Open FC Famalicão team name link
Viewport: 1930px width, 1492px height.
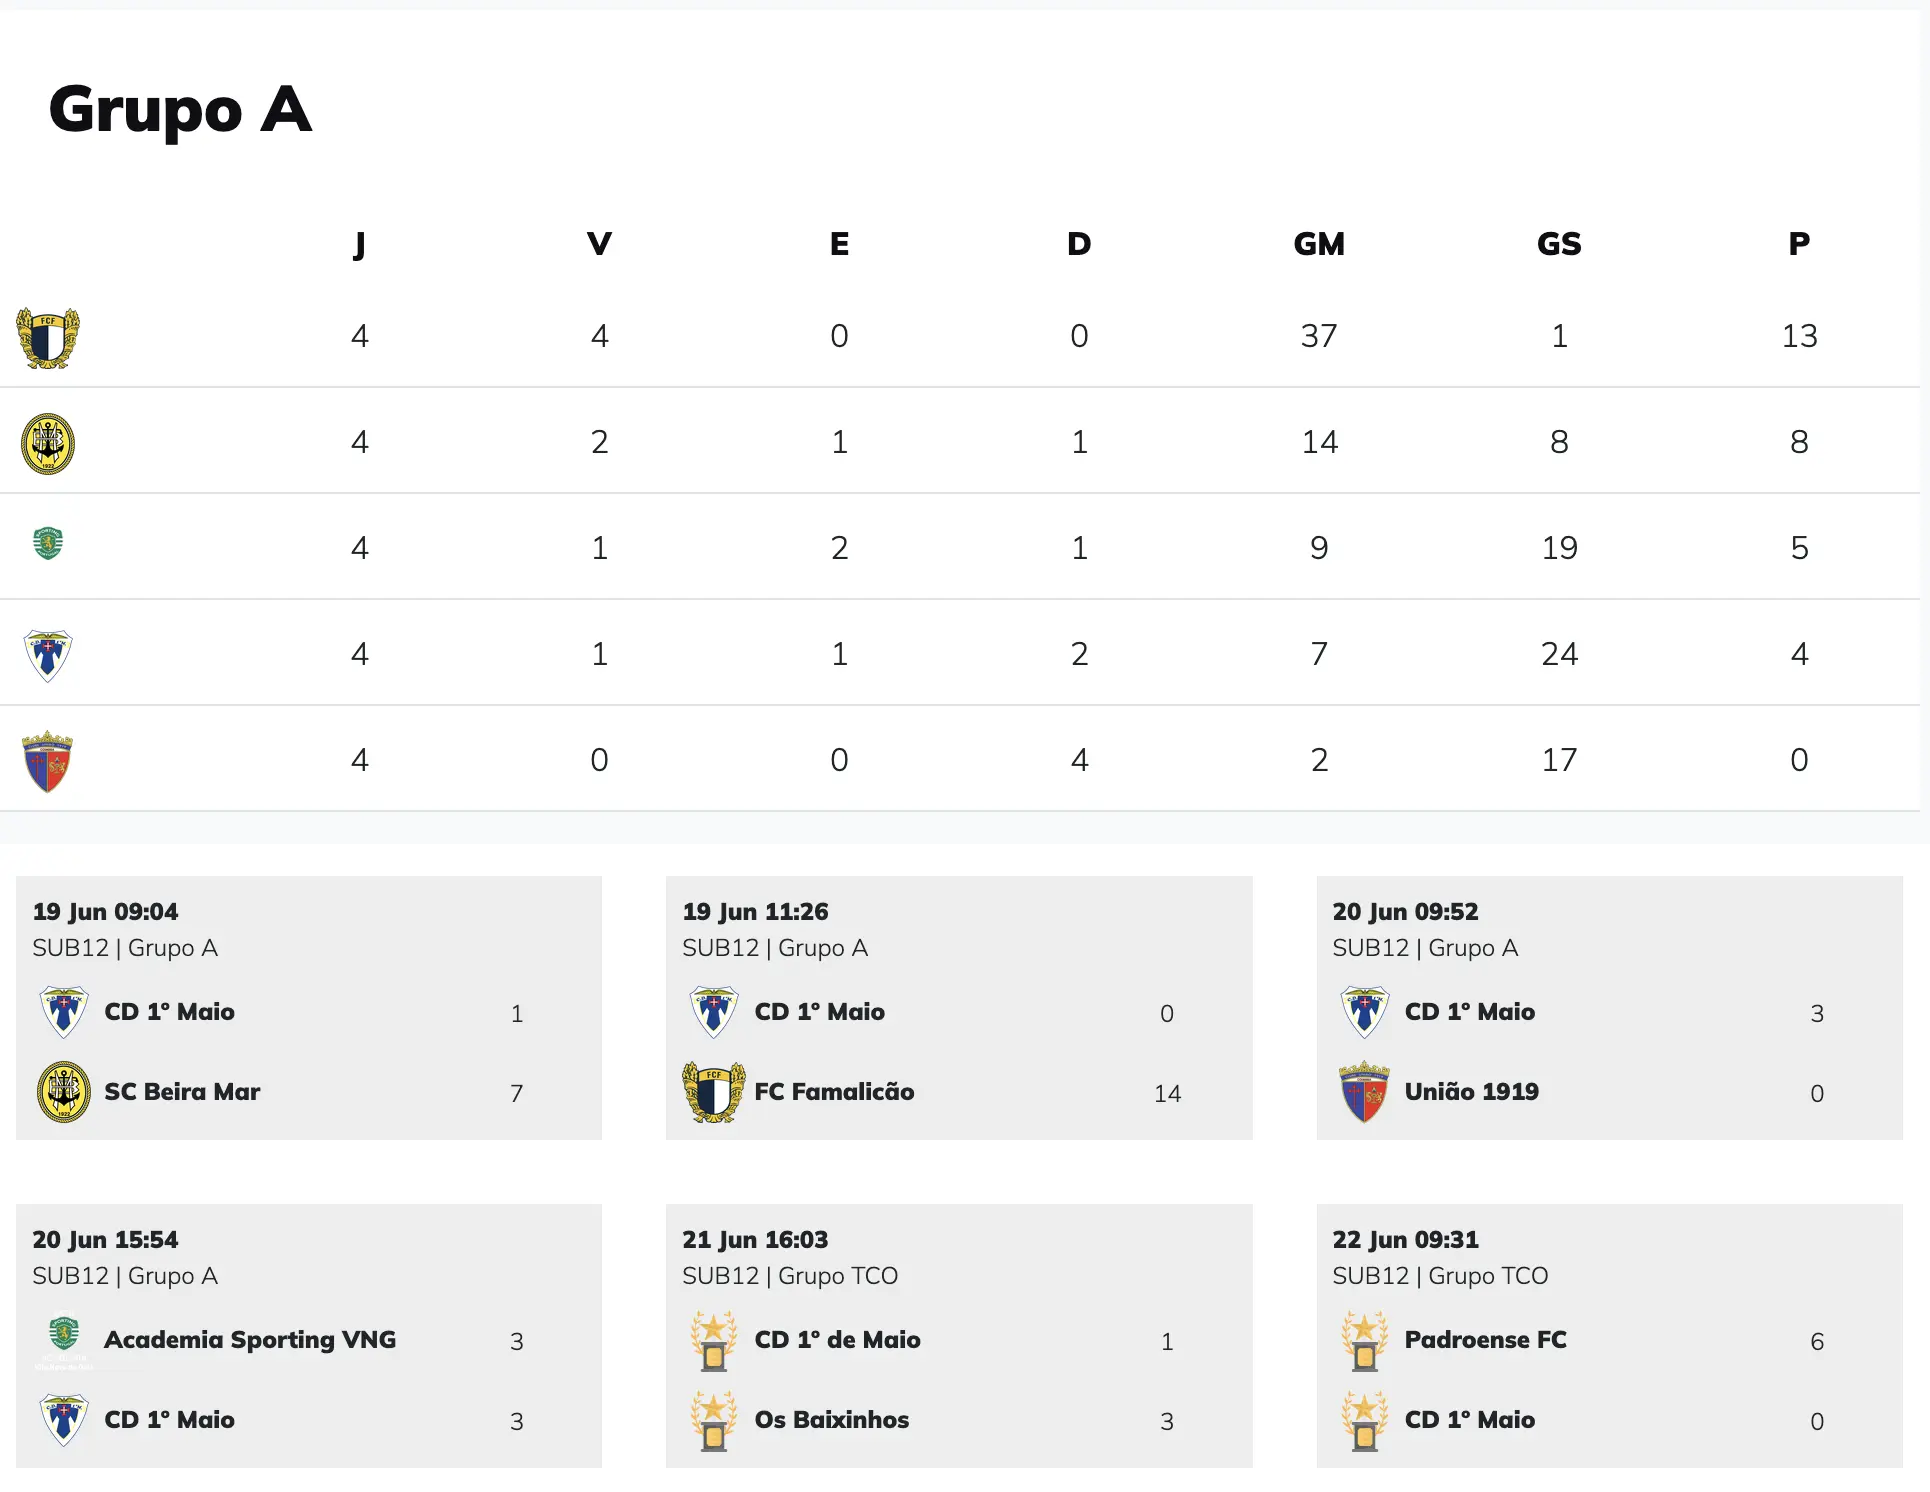point(834,1092)
